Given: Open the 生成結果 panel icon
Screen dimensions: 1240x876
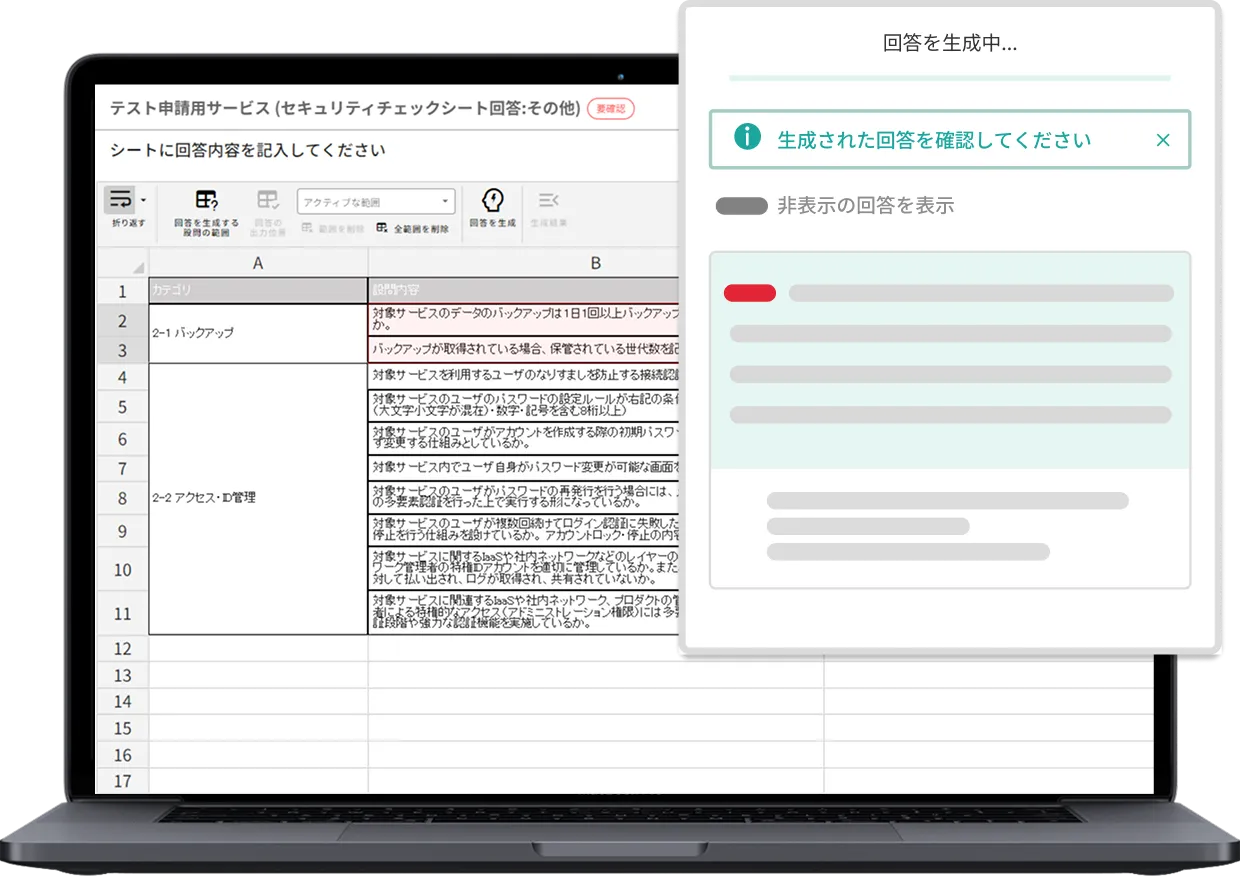Looking at the screenshot, I should pyautogui.click(x=549, y=200).
